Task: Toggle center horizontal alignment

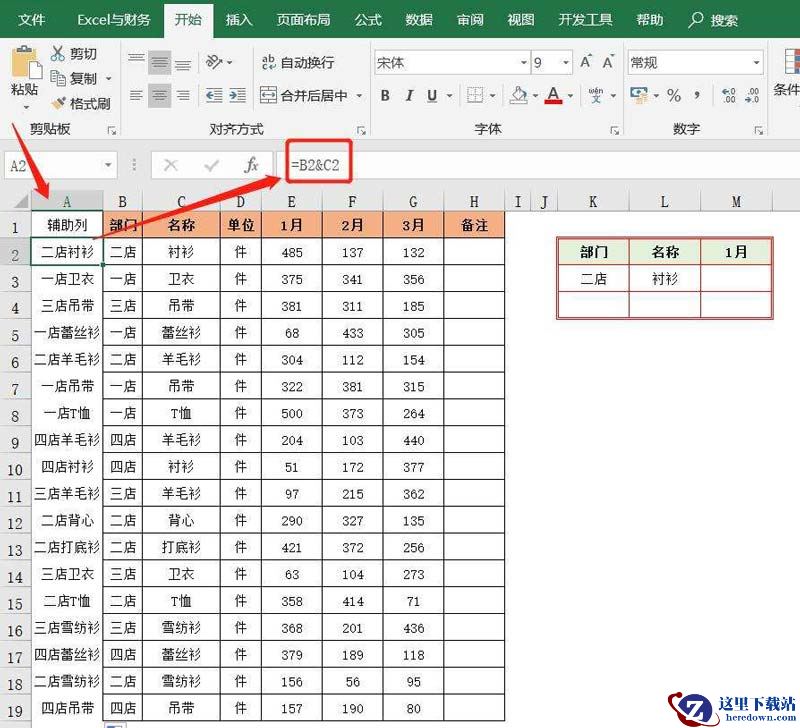Action: [x=160, y=95]
